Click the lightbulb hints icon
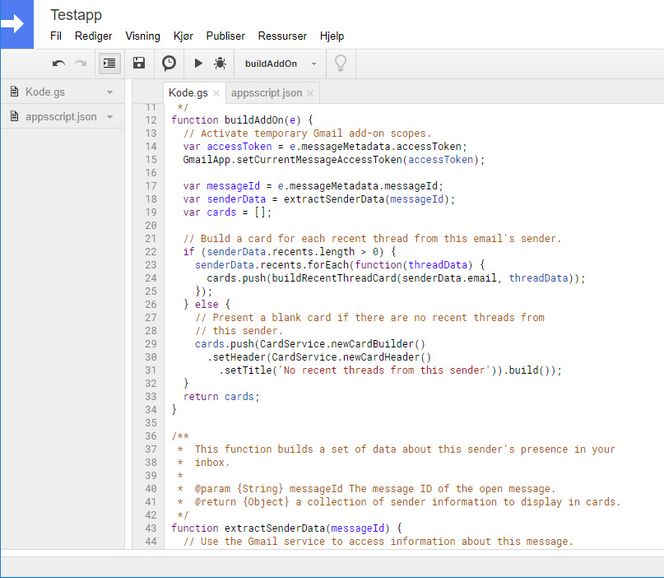Viewport: 664px width, 578px height. click(x=340, y=63)
